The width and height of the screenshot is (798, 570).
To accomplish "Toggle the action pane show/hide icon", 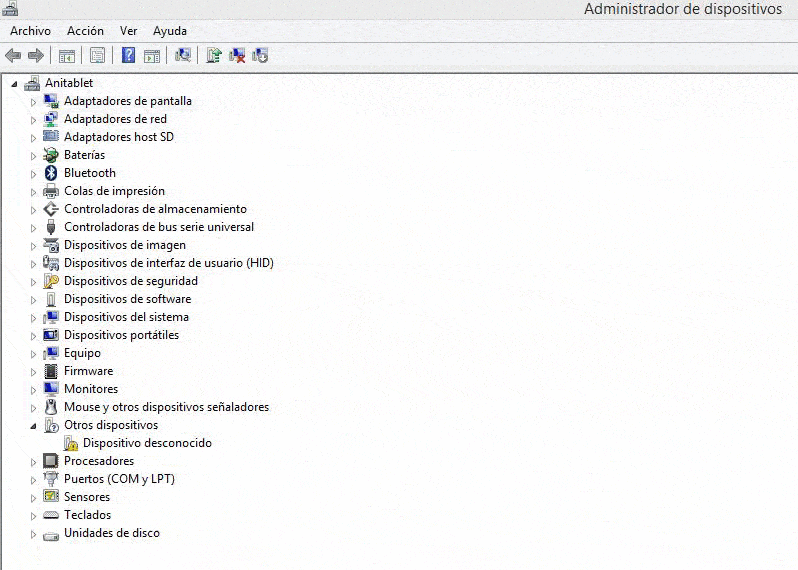I will pos(152,55).
